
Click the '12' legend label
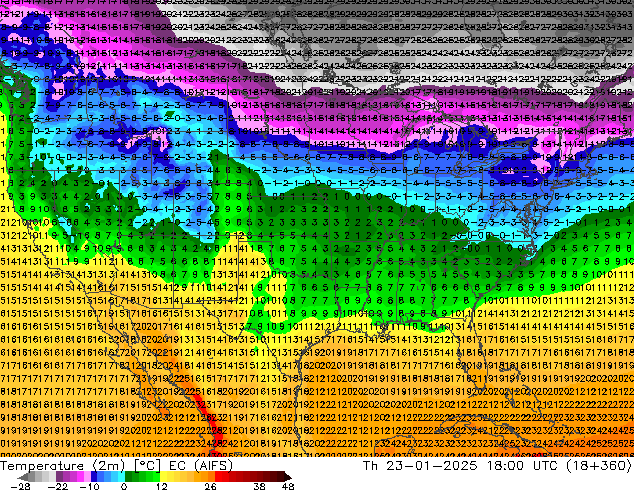pos(162,486)
